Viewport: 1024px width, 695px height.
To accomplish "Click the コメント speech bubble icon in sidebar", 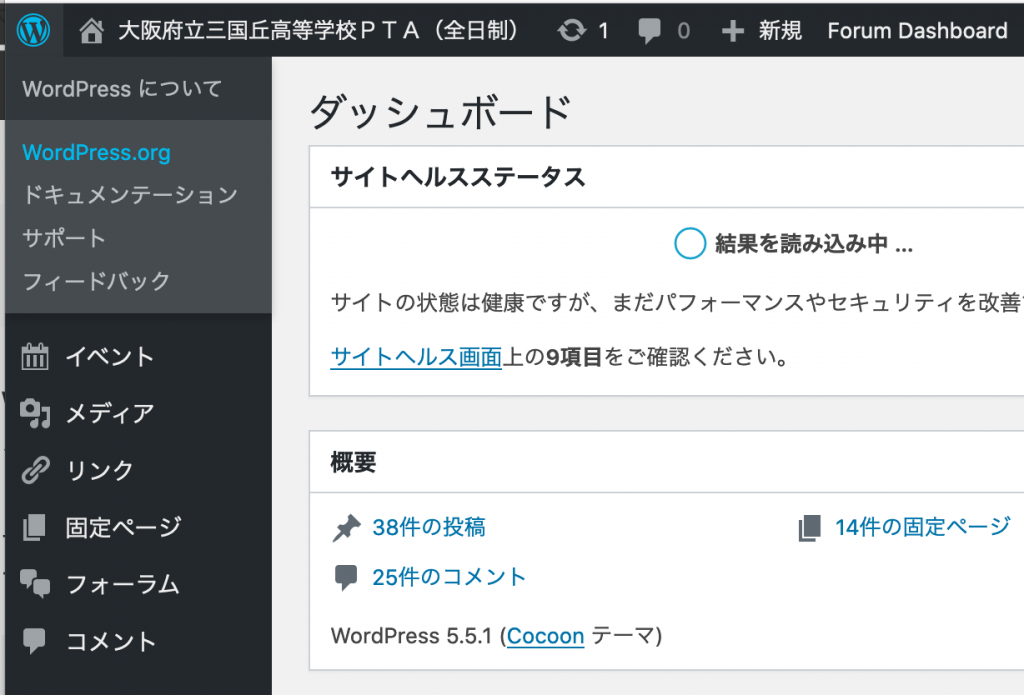I will (x=34, y=641).
